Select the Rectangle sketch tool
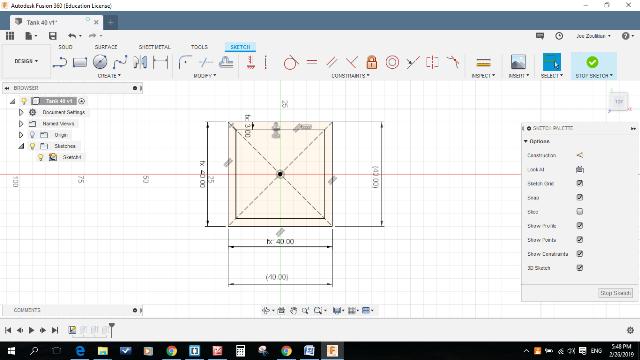Image resolution: width=640 pixels, height=360 pixels. (80, 62)
